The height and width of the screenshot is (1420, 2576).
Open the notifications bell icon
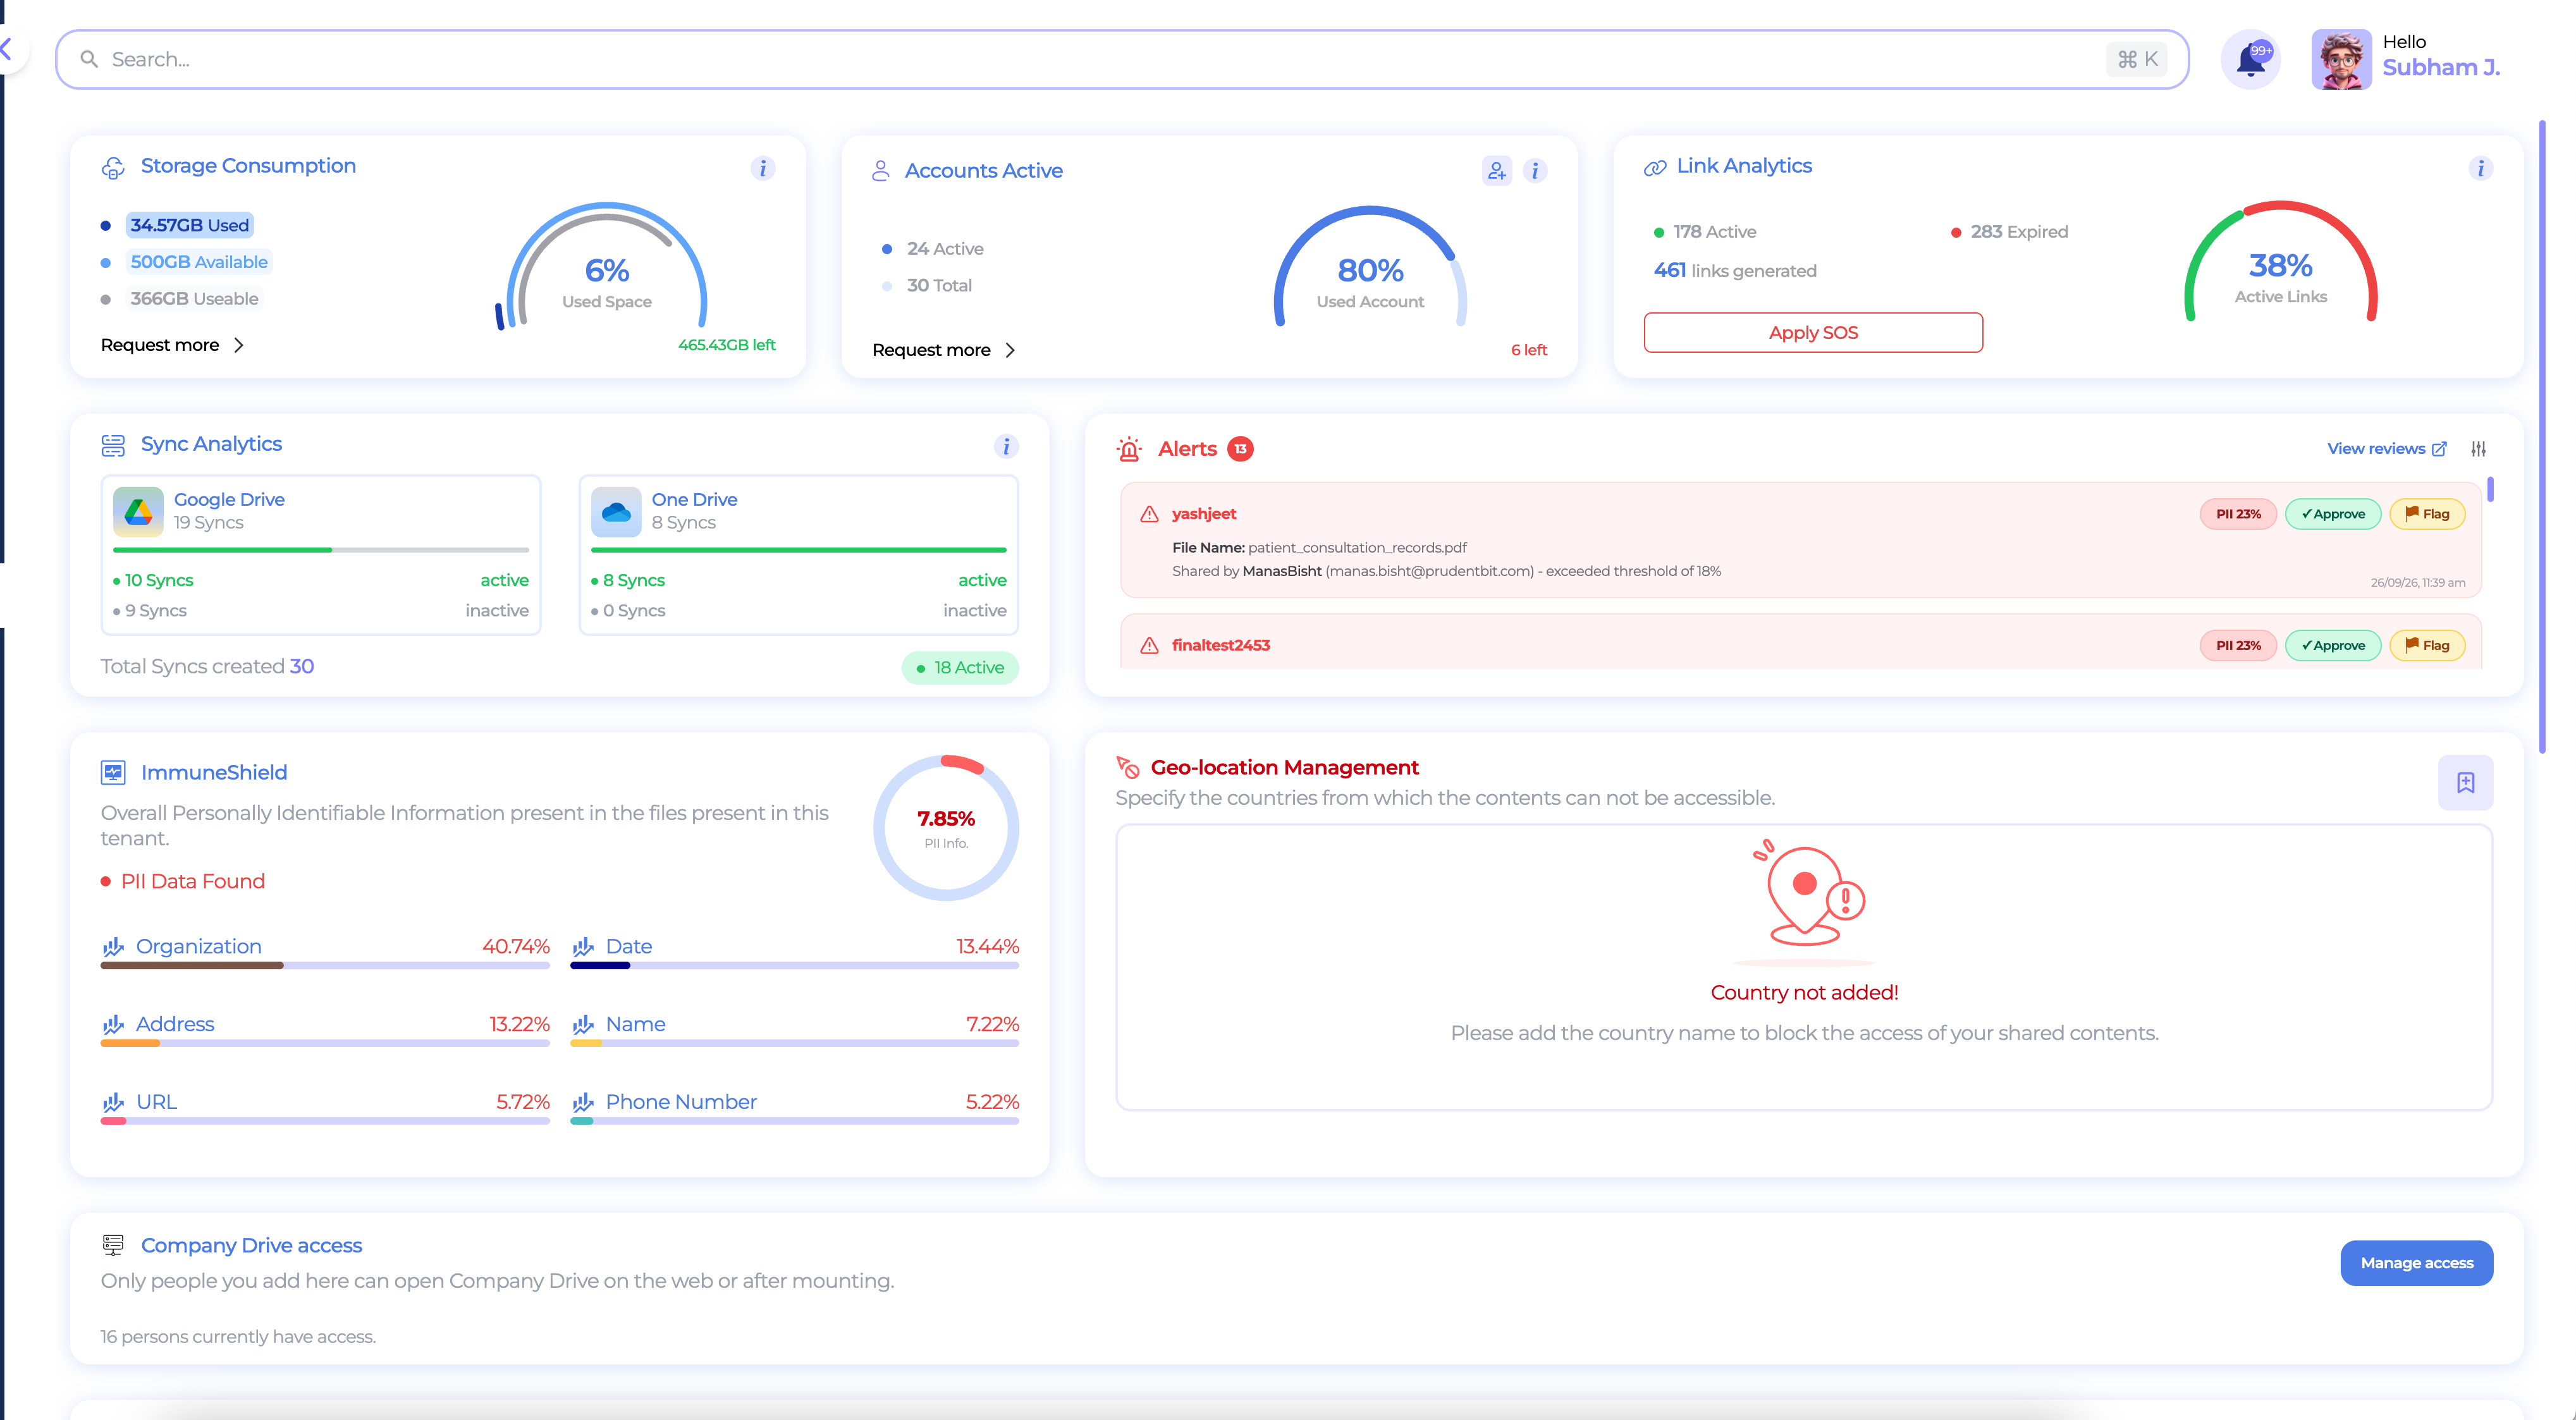pyautogui.click(x=2250, y=60)
